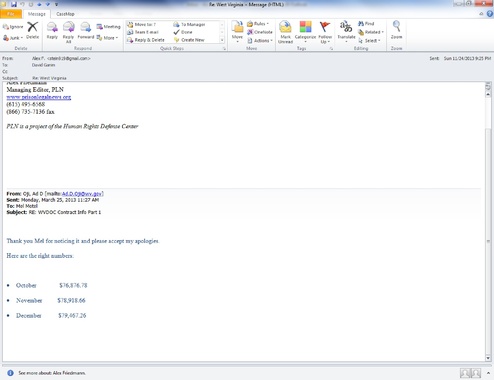Open the Related dropdown
The image size is (494, 380).
click(x=371, y=32)
